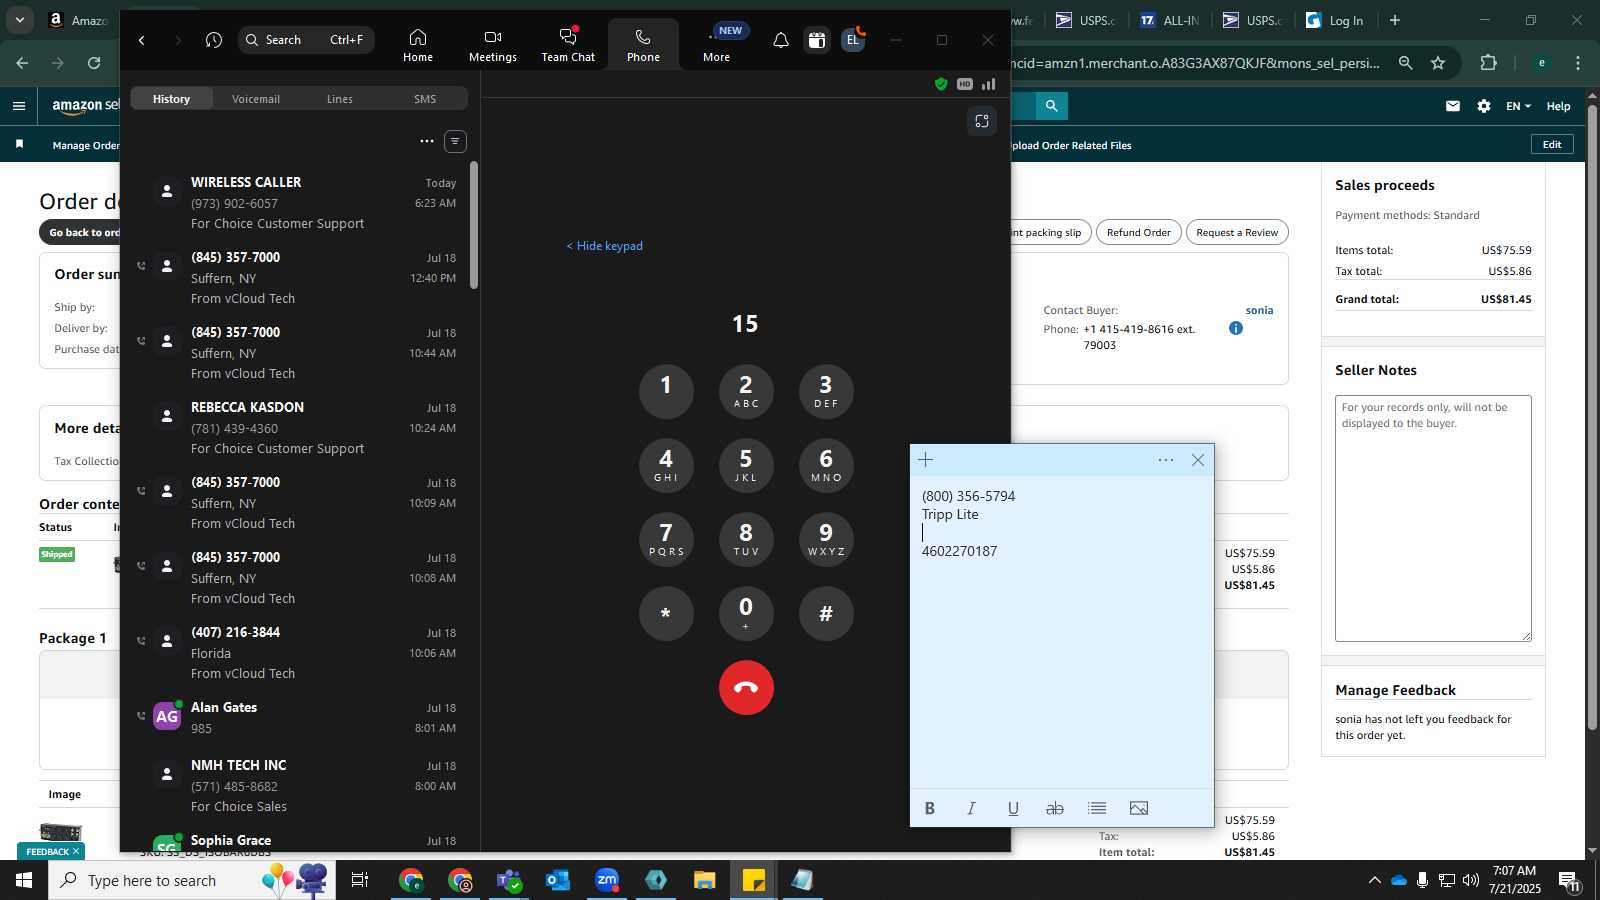The width and height of the screenshot is (1600, 900).
Task: Bookmark this page with star icon
Action: [x=1438, y=63]
